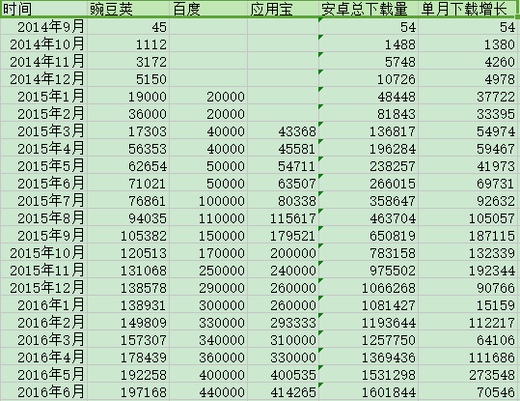The image size is (520, 401).
Task: Click the empty 百度 cell for 2014年10月
Action: click(x=209, y=44)
